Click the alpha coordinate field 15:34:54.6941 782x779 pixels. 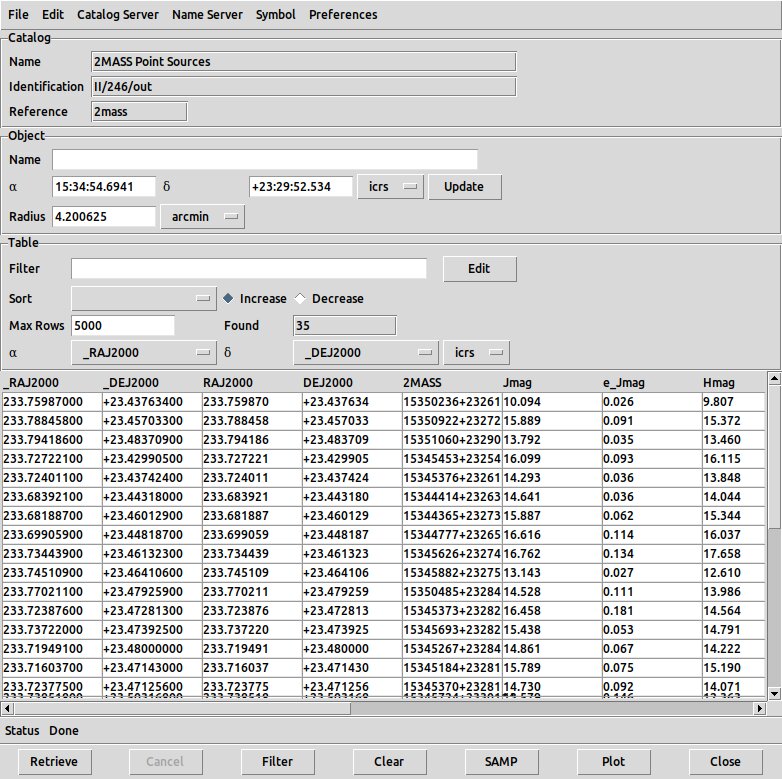click(x=104, y=187)
